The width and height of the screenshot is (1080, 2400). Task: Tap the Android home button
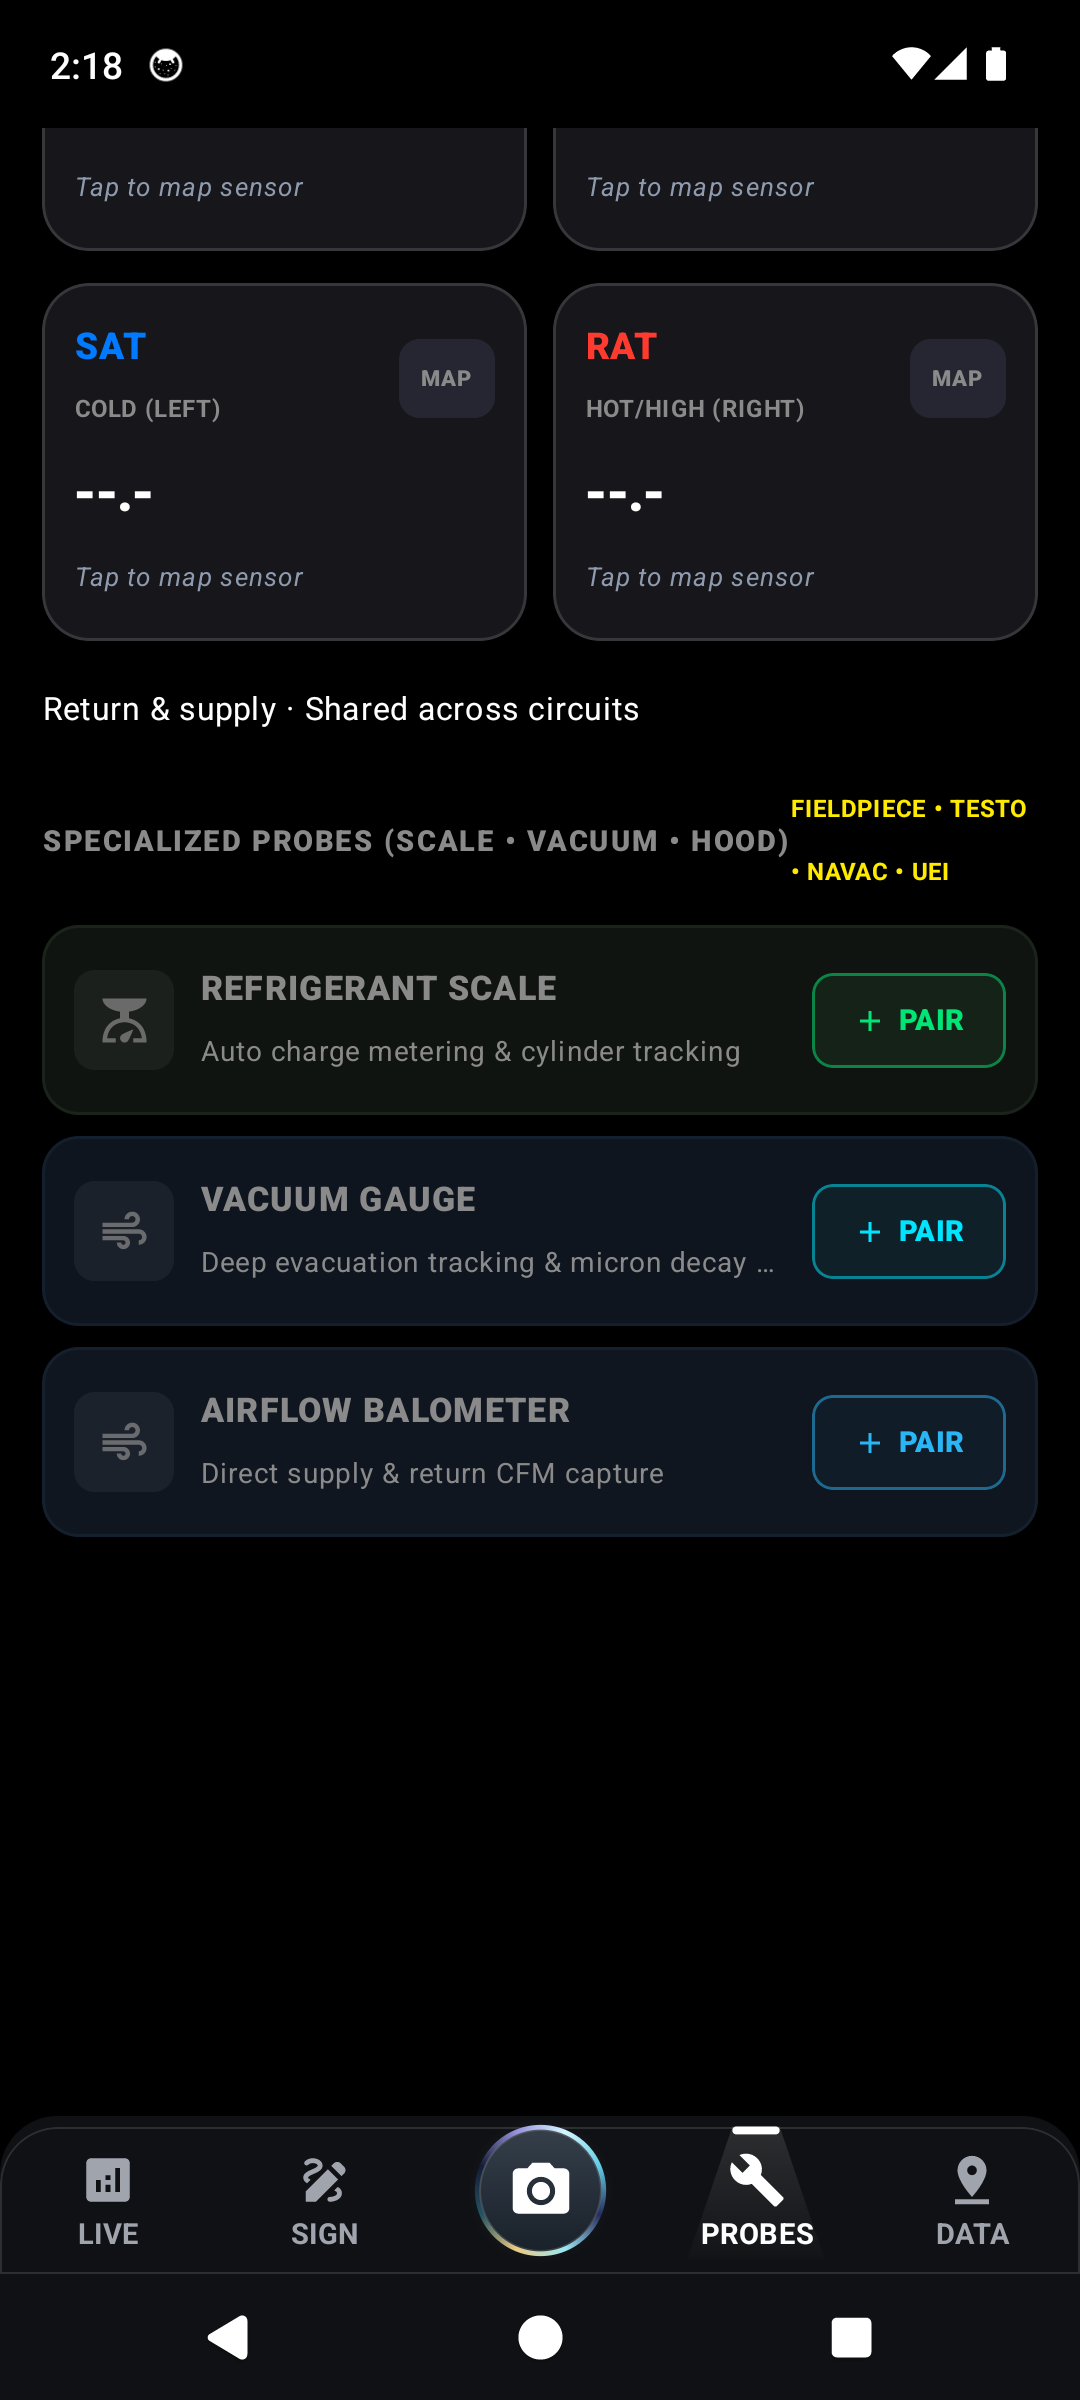point(540,2337)
